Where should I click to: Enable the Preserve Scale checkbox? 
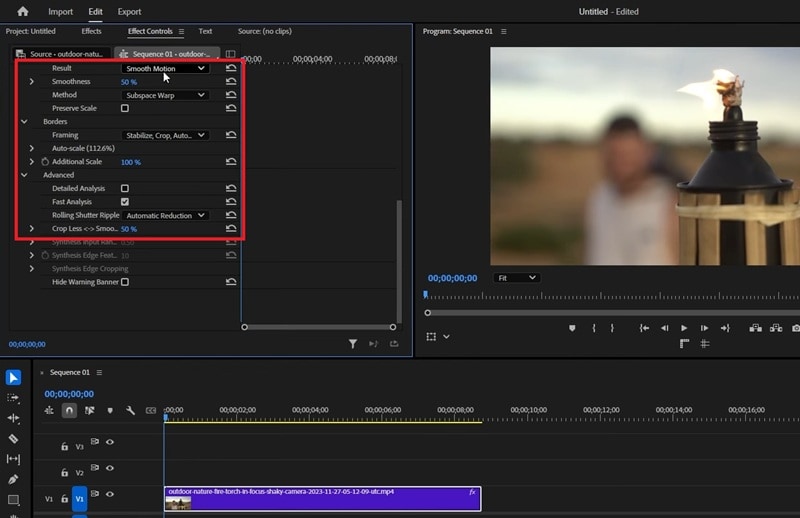(125, 108)
